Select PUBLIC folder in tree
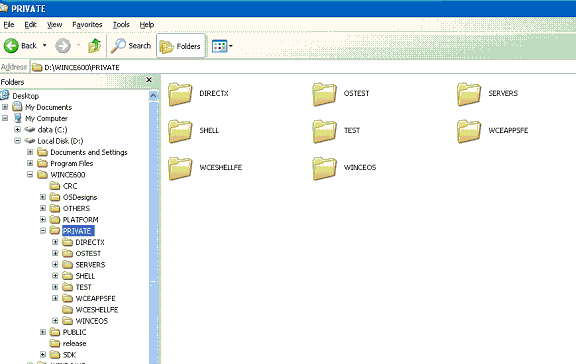576x364 pixels. 75,332
